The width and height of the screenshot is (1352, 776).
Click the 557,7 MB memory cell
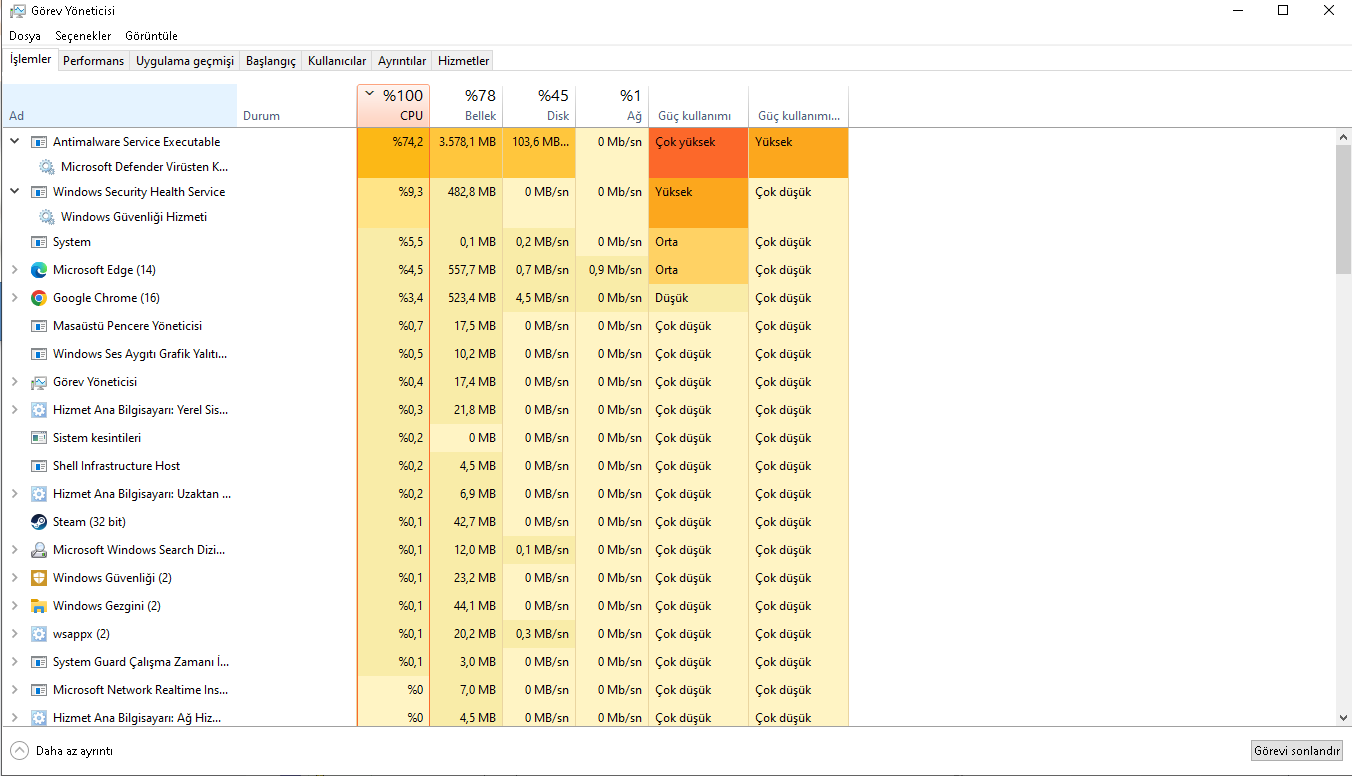(466, 270)
